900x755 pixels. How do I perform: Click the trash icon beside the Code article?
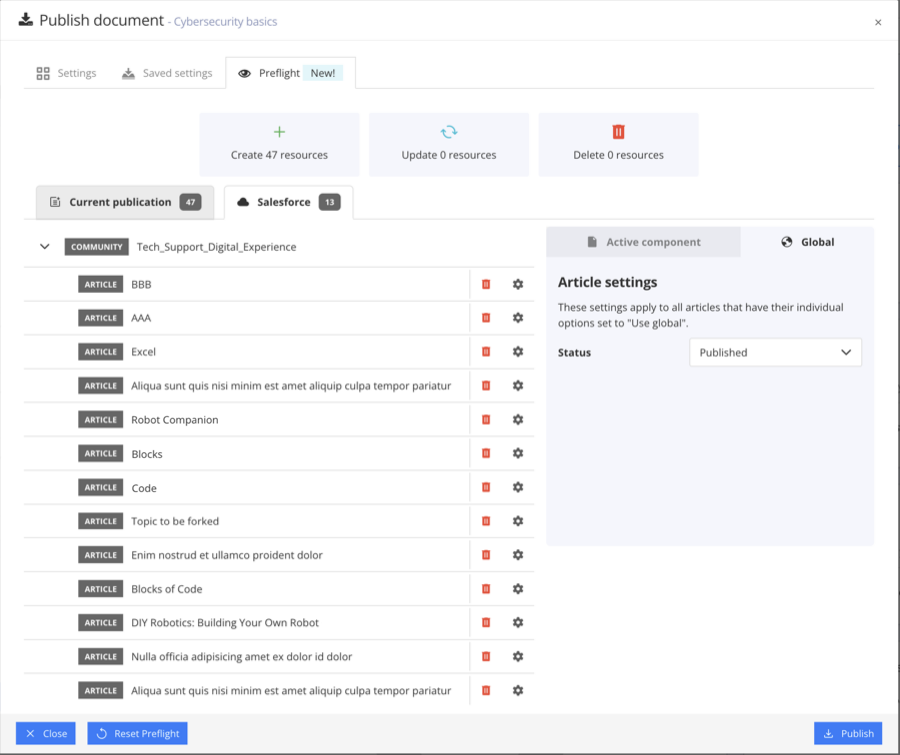(x=486, y=487)
